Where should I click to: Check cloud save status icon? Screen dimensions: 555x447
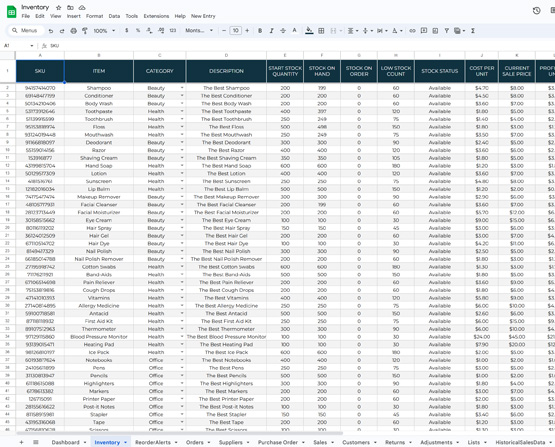tap(82, 7)
